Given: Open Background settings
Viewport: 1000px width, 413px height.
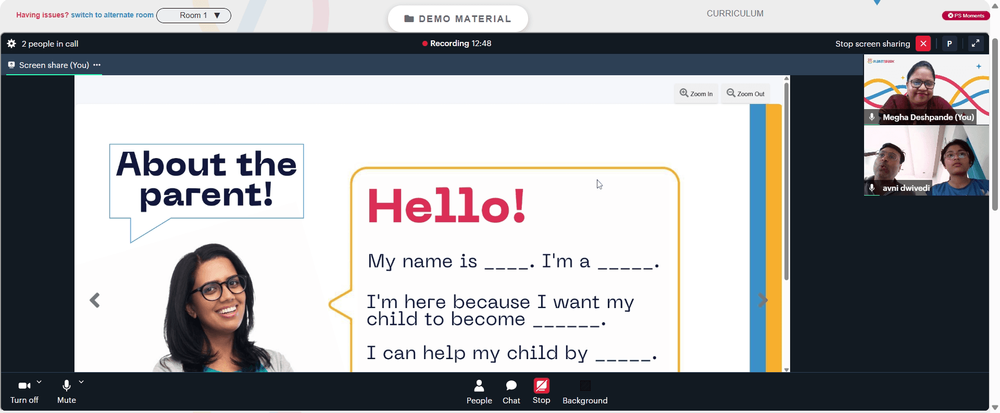Looking at the screenshot, I should pyautogui.click(x=585, y=392).
